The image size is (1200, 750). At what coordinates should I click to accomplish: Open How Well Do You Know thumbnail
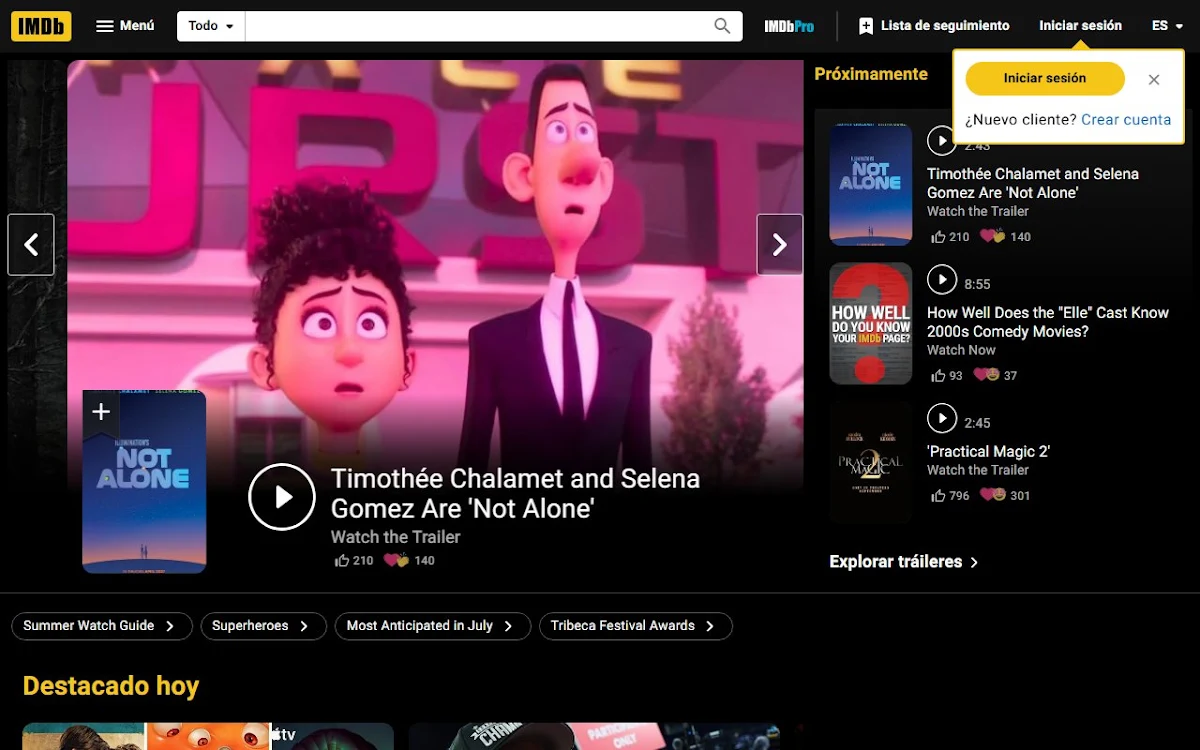point(871,324)
